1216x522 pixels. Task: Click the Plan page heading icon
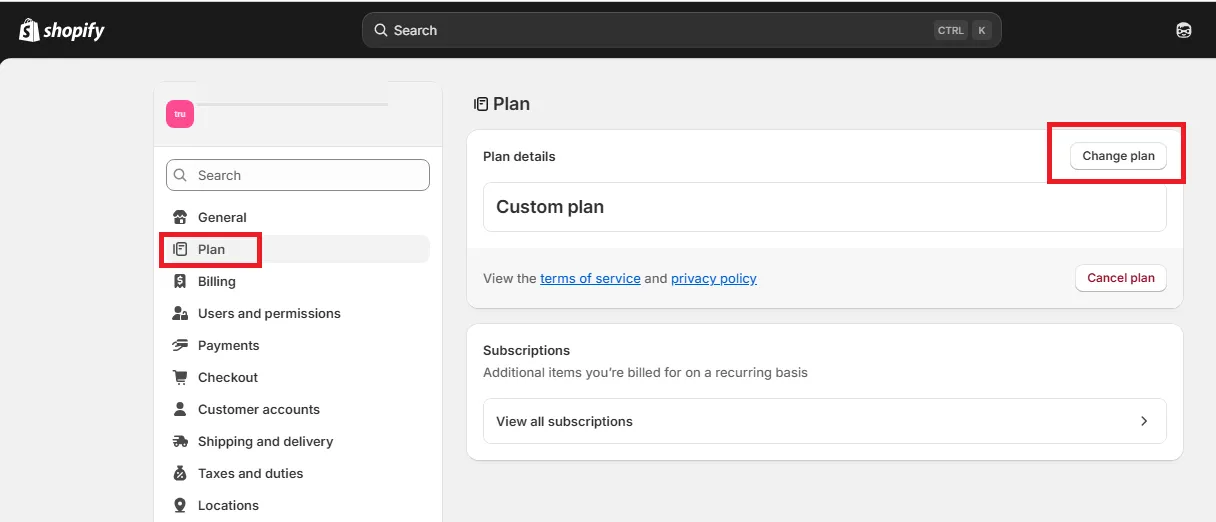pos(481,104)
